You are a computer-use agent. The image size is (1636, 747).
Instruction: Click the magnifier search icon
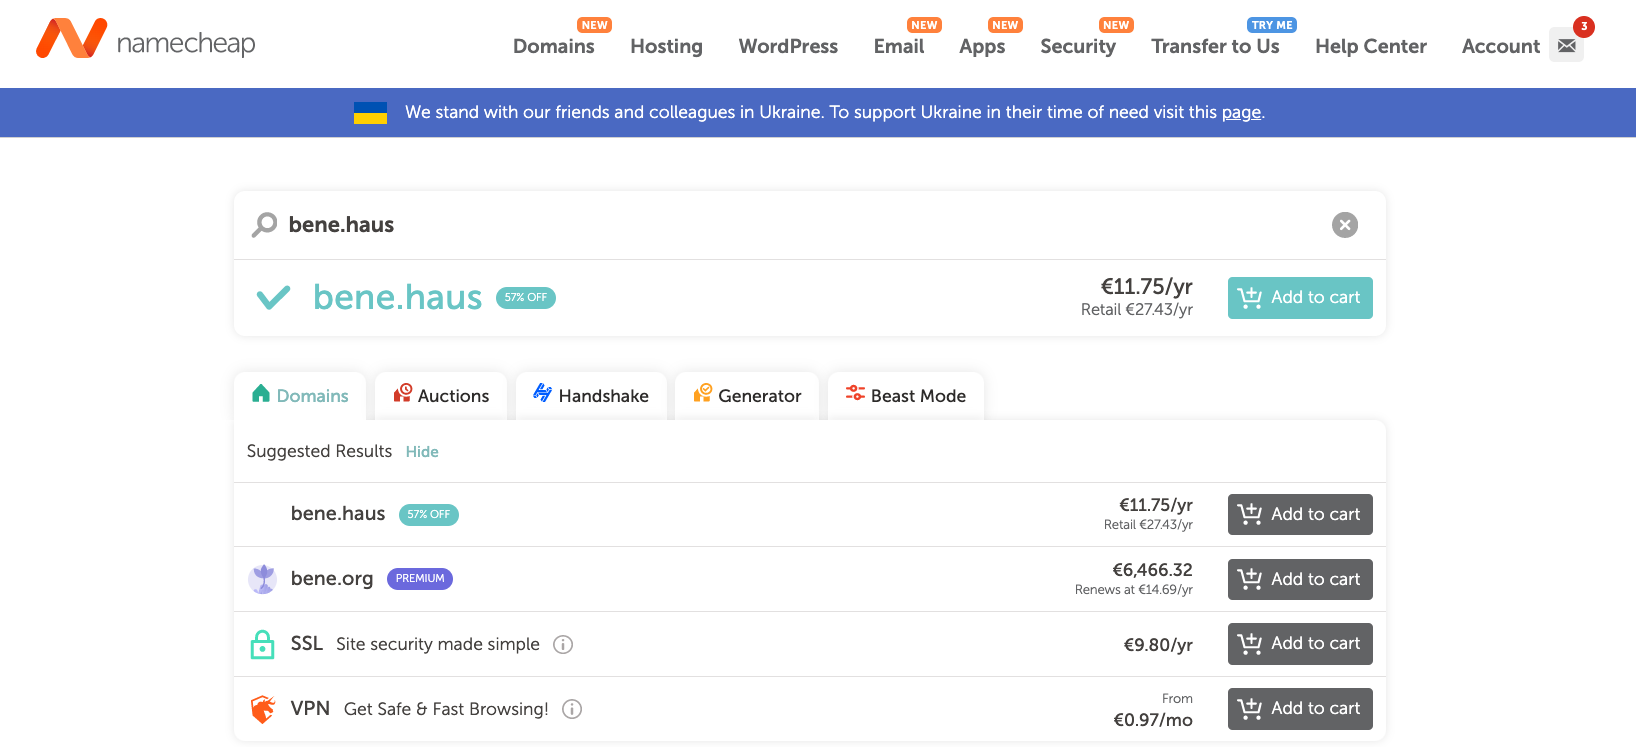264,224
